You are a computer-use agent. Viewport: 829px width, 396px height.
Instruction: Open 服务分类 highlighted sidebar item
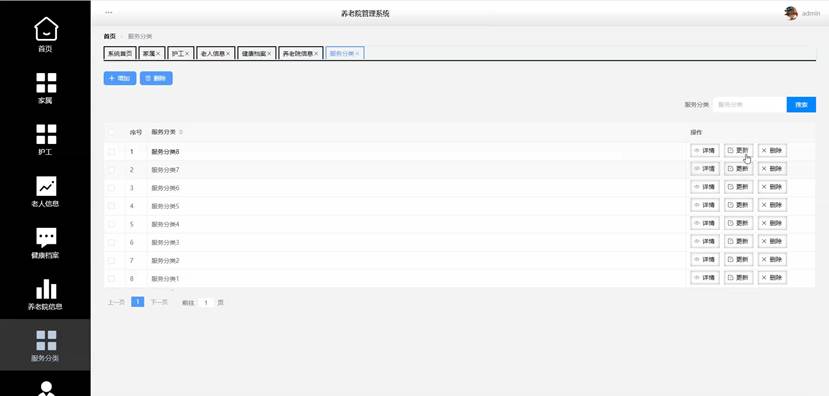click(45, 345)
